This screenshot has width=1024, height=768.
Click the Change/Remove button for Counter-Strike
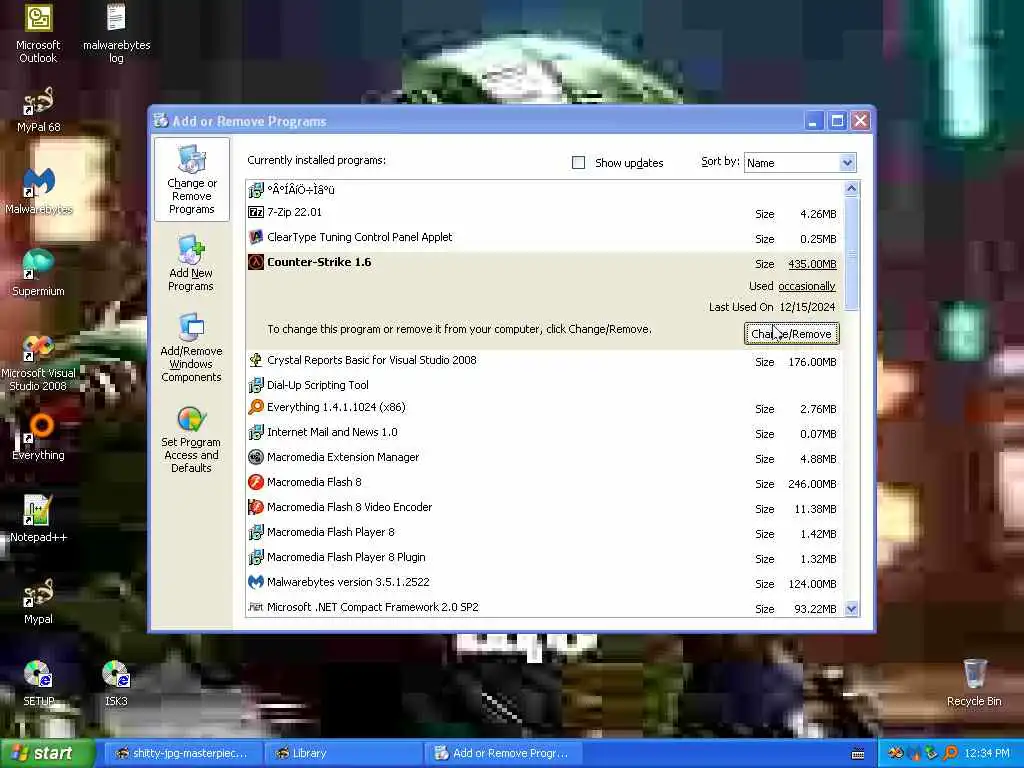point(792,334)
